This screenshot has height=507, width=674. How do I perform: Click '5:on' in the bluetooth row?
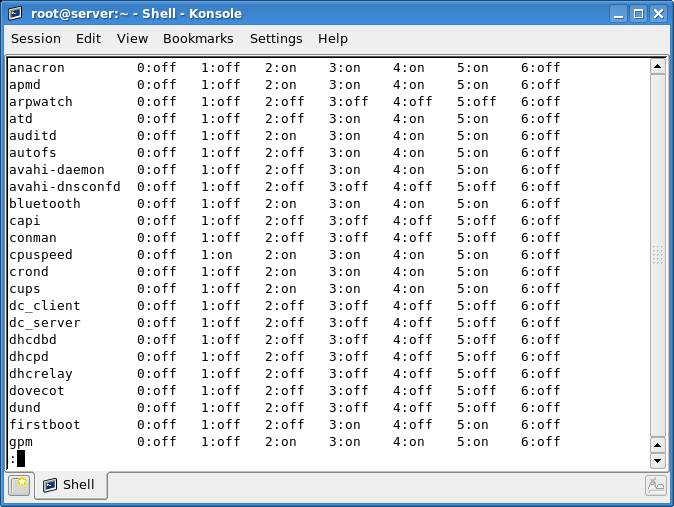(473, 204)
